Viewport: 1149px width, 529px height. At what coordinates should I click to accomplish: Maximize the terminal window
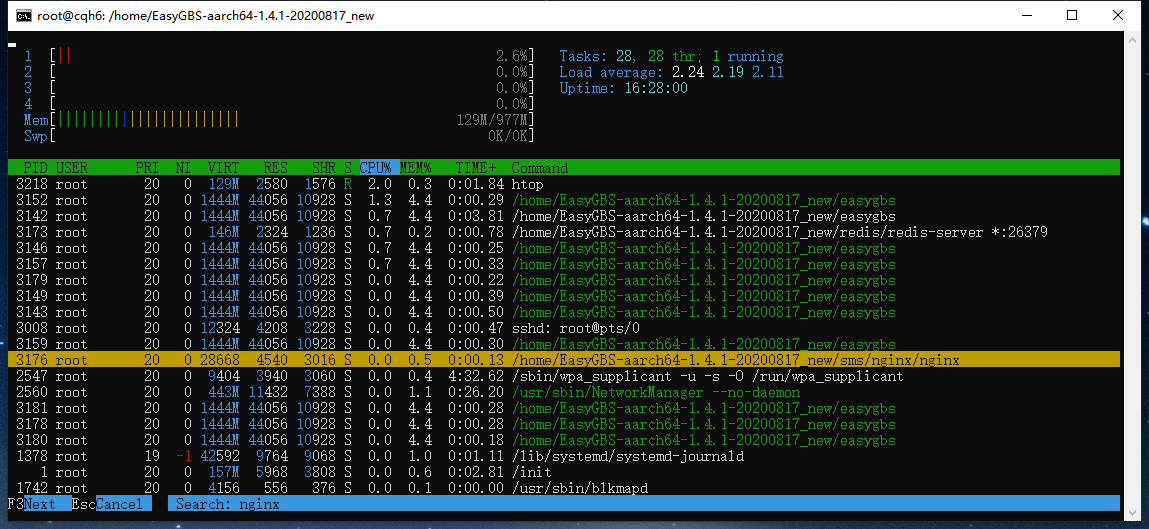(x=1071, y=15)
